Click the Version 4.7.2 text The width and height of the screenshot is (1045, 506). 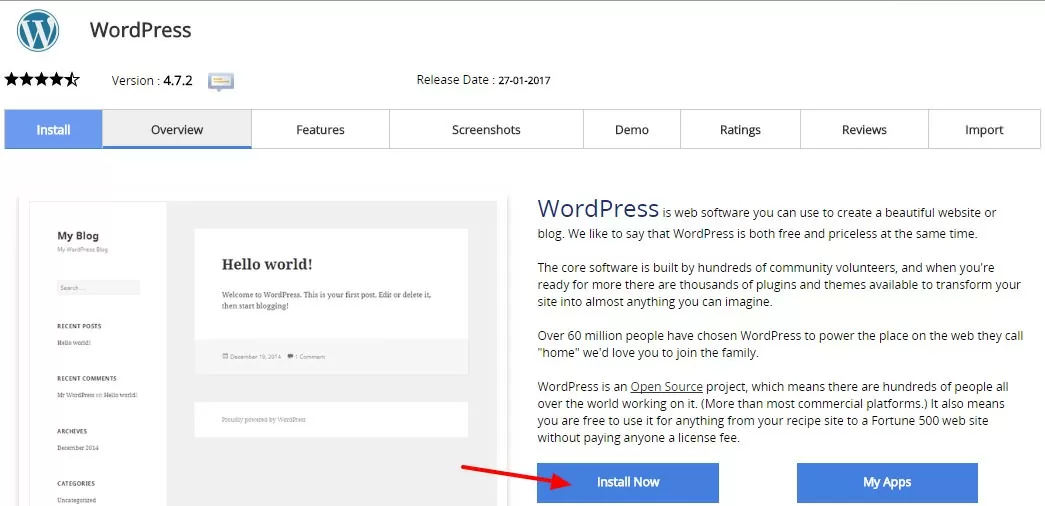click(152, 81)
